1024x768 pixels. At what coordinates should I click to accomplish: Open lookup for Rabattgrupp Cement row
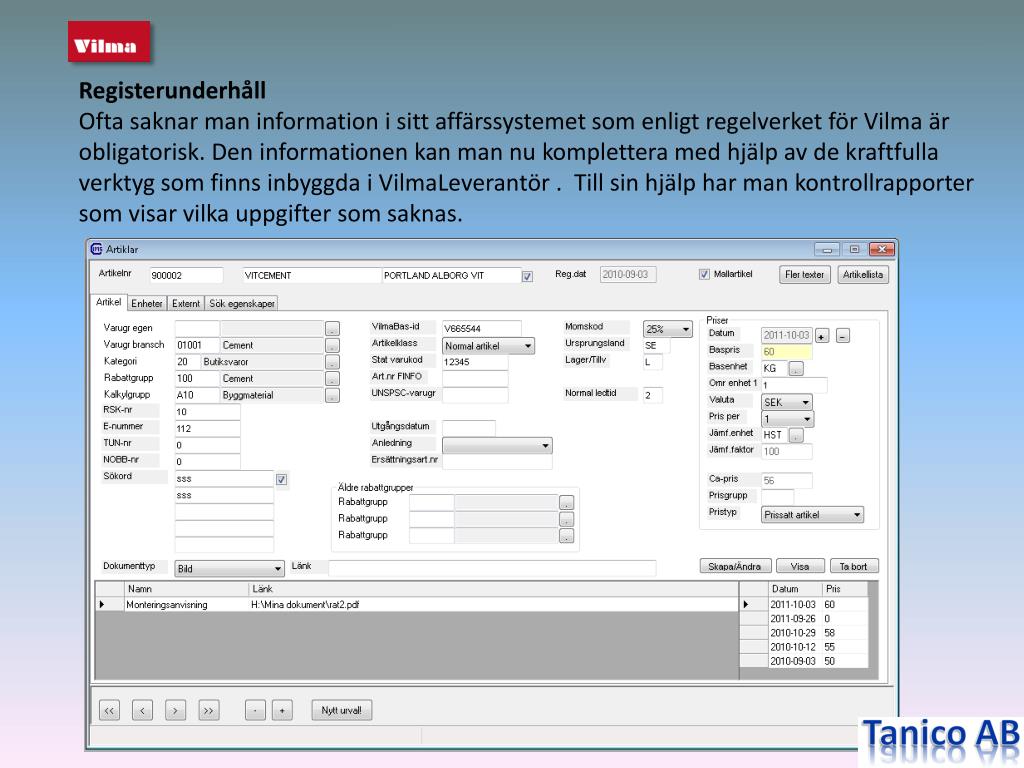pos(332,379)
